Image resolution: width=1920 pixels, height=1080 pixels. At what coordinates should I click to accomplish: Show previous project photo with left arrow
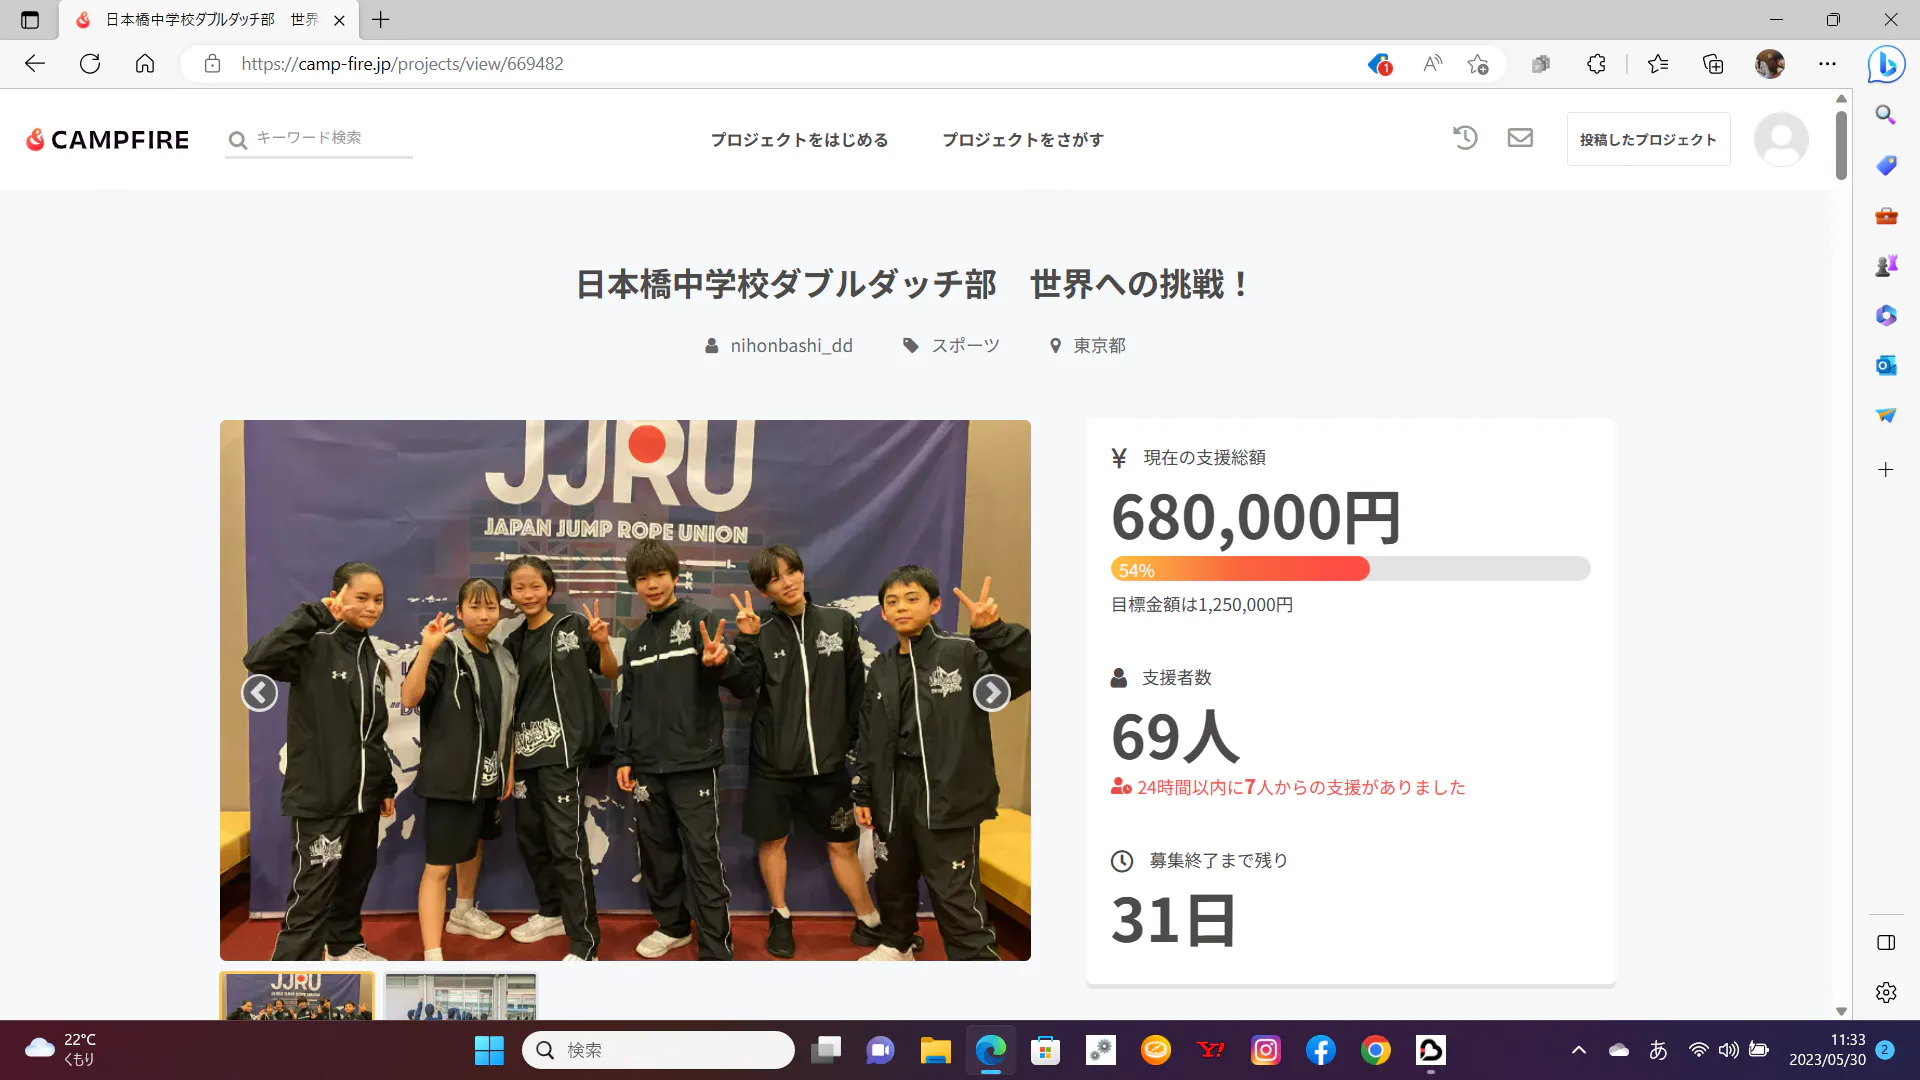pos(259,692)
